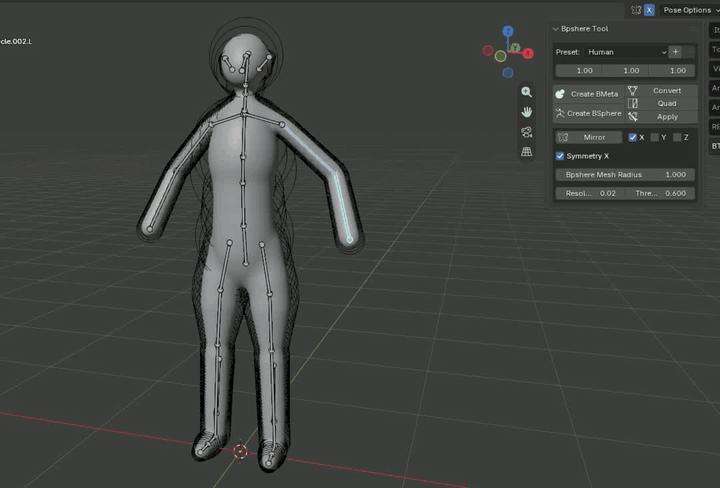The image size is (720, 488).
Task: Click the Create BSphere button
Action: click(x=589, y=113)
